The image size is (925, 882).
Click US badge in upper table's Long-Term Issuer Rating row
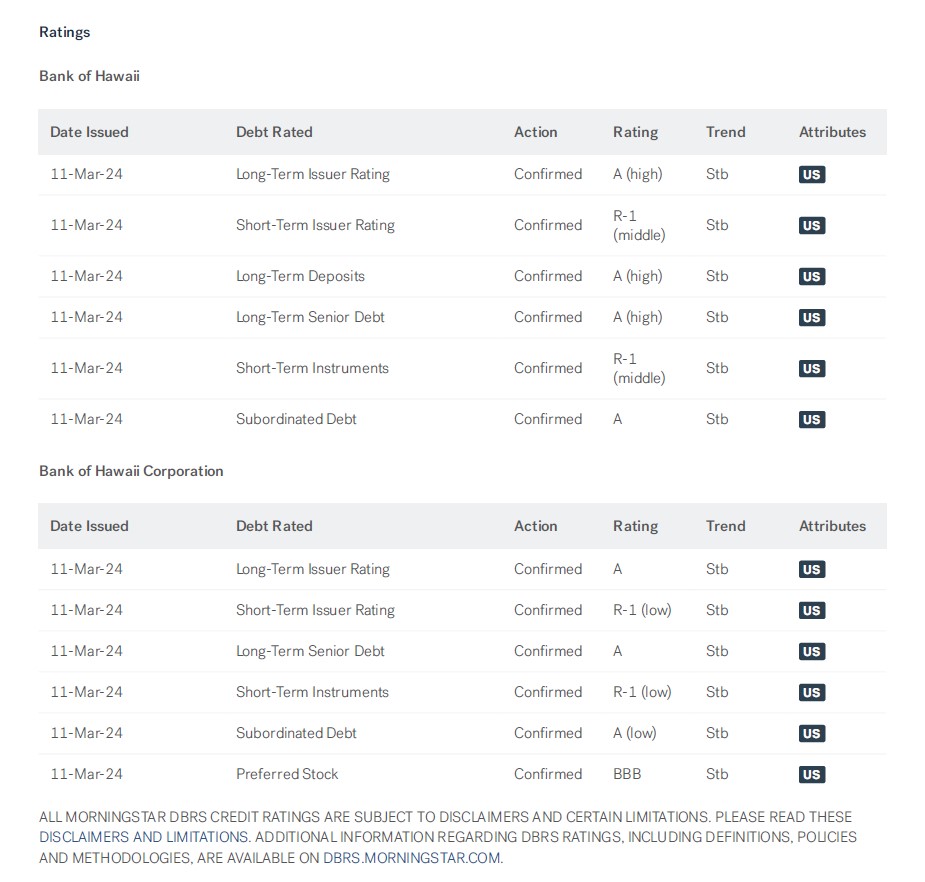coord(812,175)
